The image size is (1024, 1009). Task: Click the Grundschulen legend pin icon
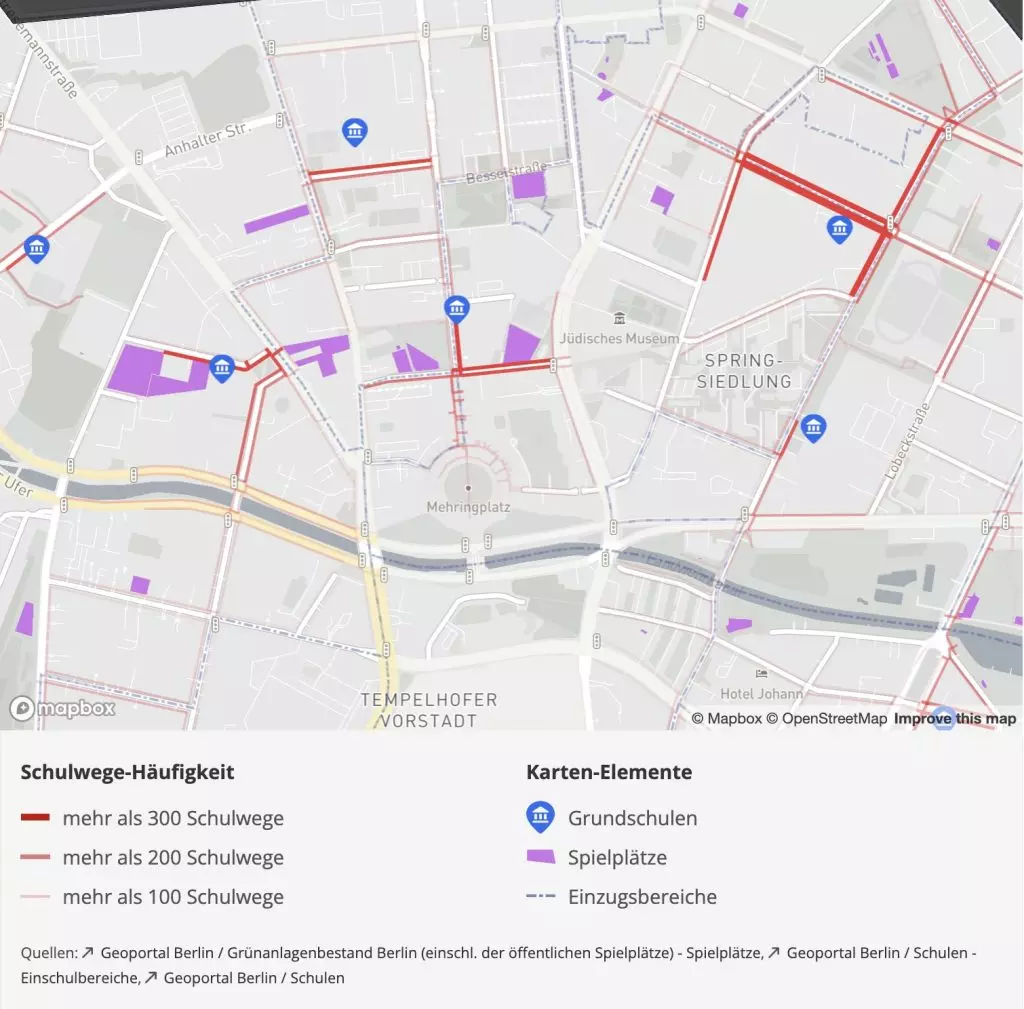pyautogui.click(x=540, y=817)
